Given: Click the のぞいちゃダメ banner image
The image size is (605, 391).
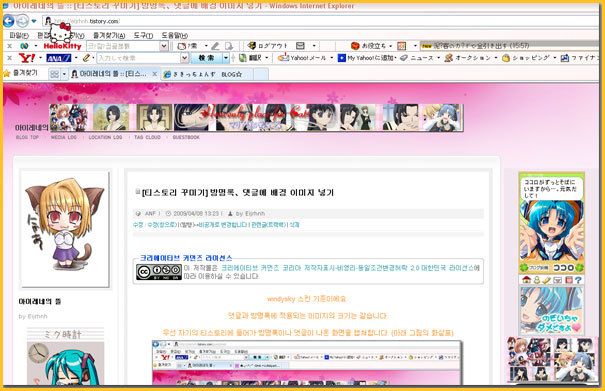Looking at the screenshot, I should point(551,310).
